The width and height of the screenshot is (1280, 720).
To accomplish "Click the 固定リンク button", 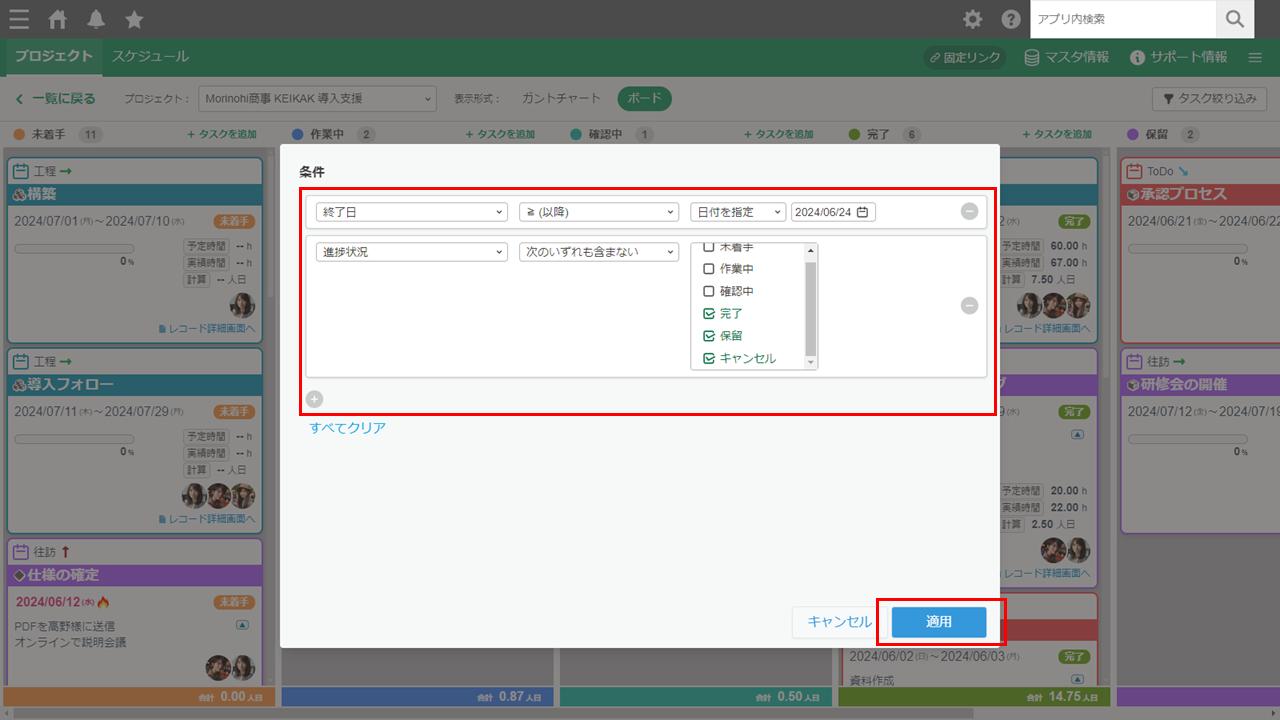I will (965, 58).
